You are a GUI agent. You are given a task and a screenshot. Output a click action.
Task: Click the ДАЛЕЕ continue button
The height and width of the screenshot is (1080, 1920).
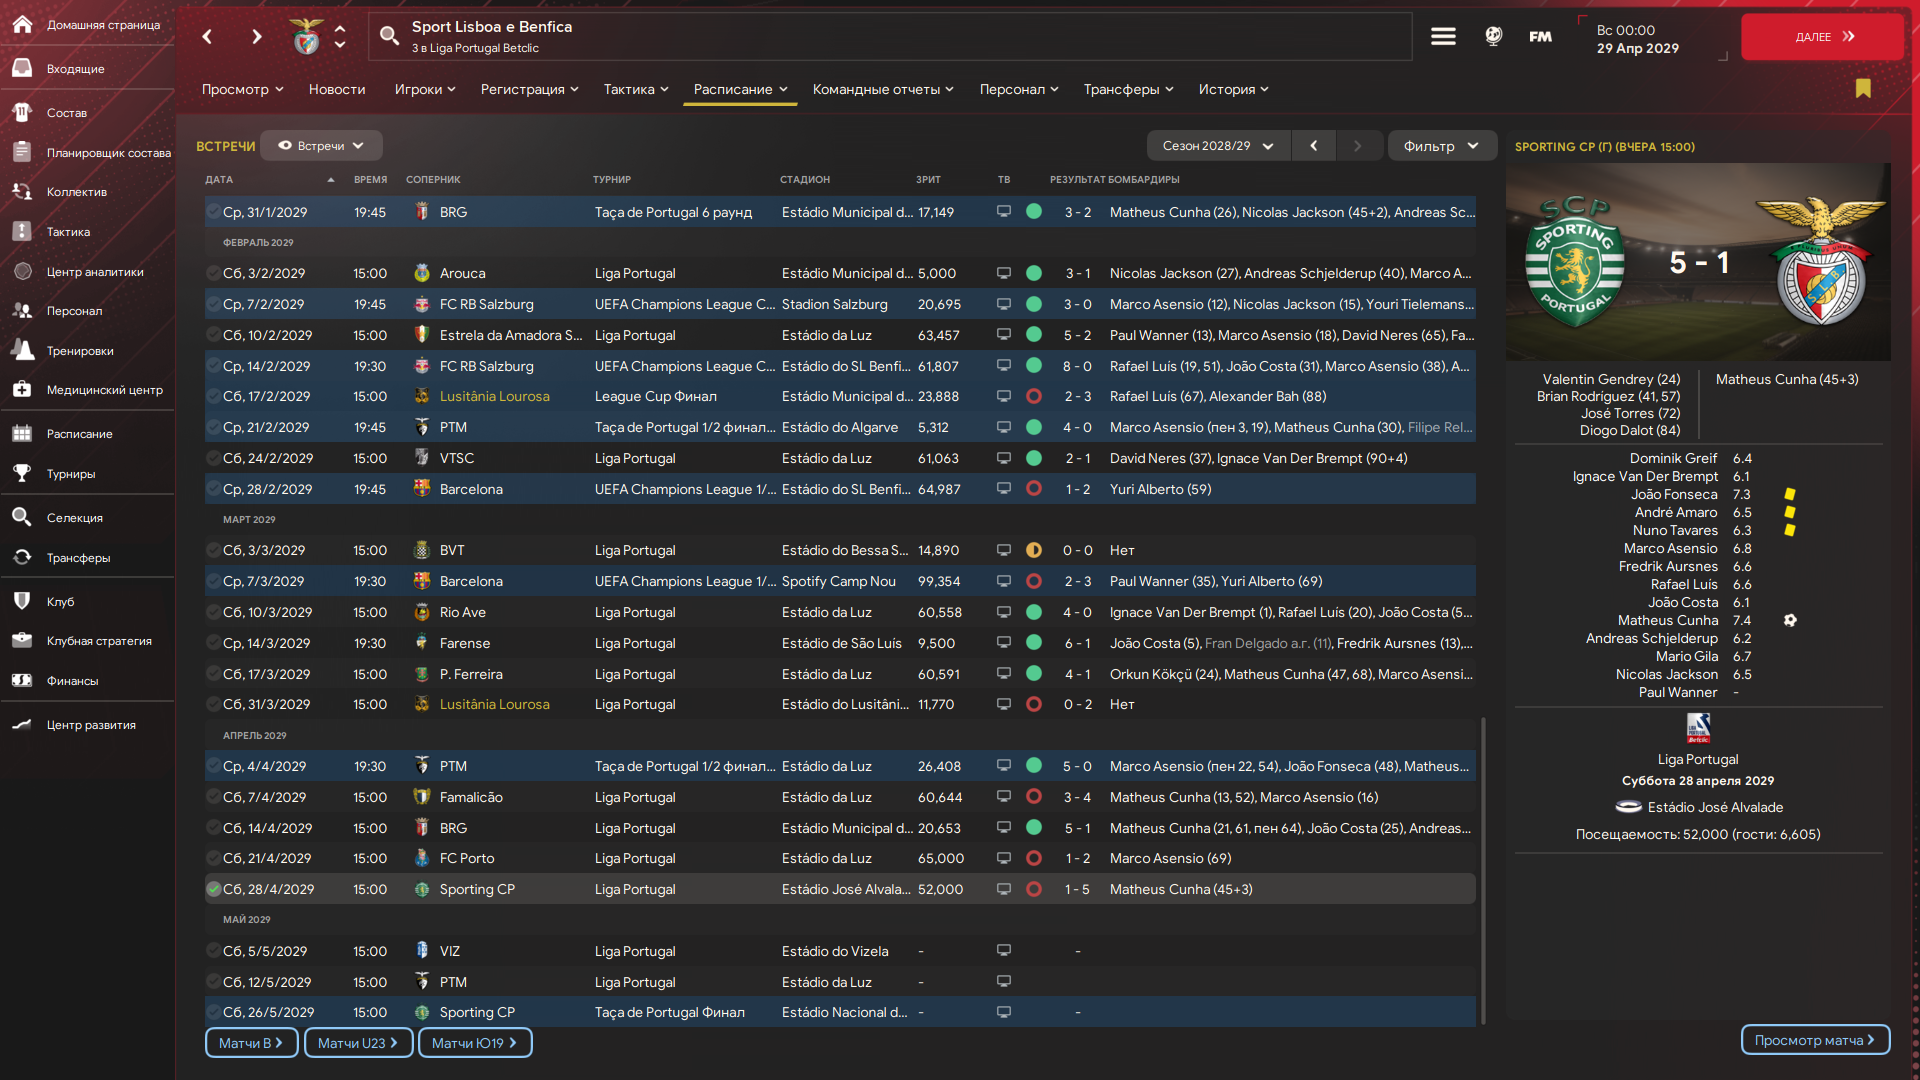point(1822,37)
